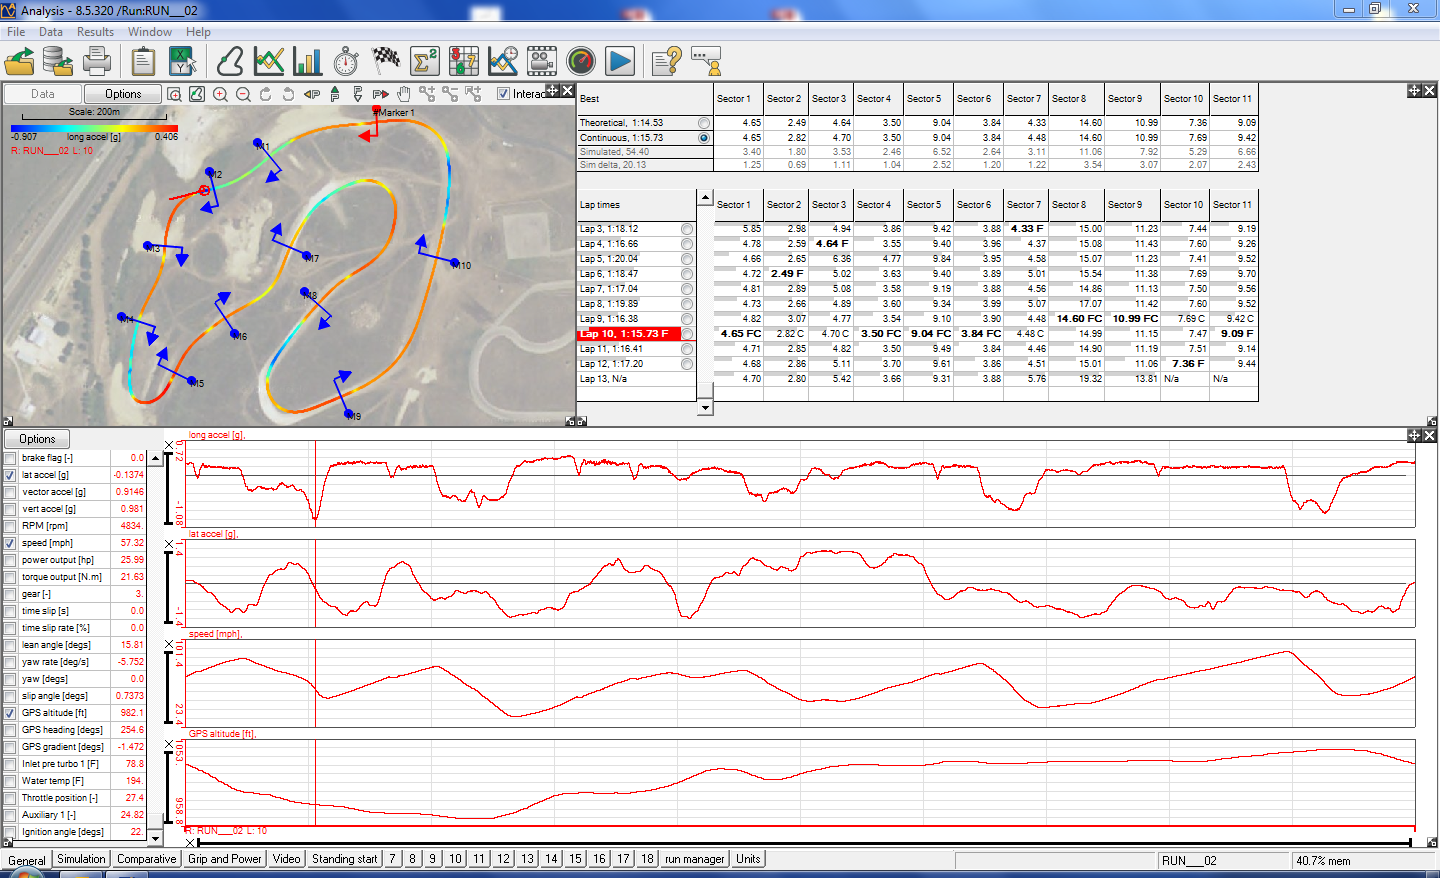
Task: Click channel list scroll up arrow
Action: pos(155,456)
